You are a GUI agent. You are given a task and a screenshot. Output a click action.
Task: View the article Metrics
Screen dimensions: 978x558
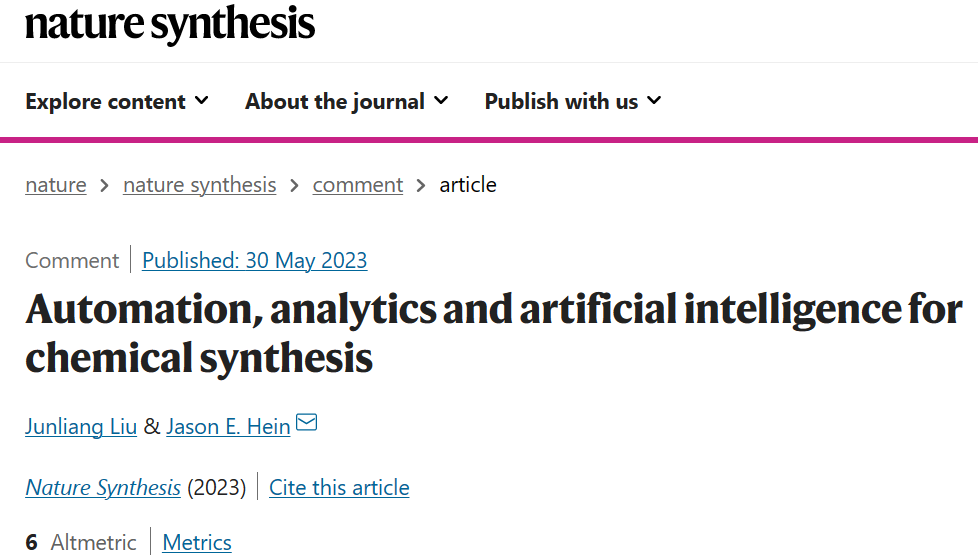(197, 542)
